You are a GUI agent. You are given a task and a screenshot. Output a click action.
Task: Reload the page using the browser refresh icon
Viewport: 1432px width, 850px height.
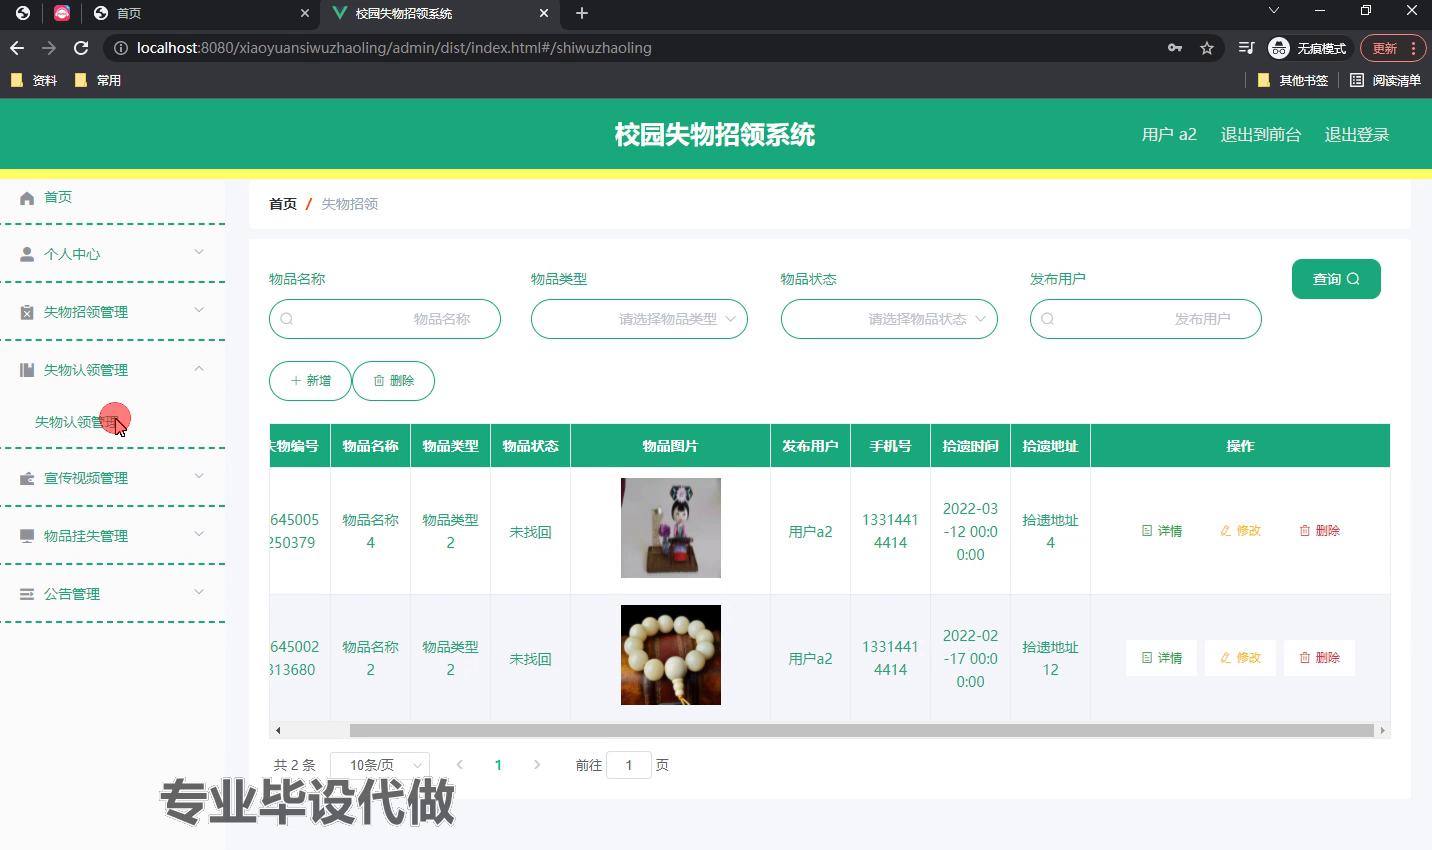[x=82, y=48]
